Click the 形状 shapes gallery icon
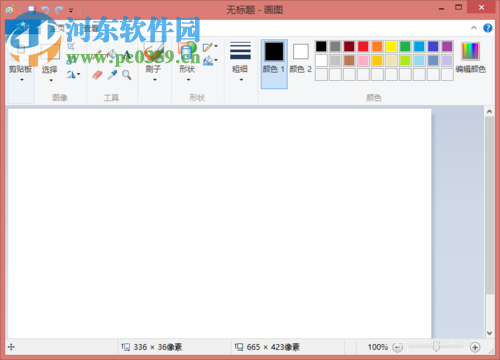Viewport: 500px width, 360px height. coord(187,52)
